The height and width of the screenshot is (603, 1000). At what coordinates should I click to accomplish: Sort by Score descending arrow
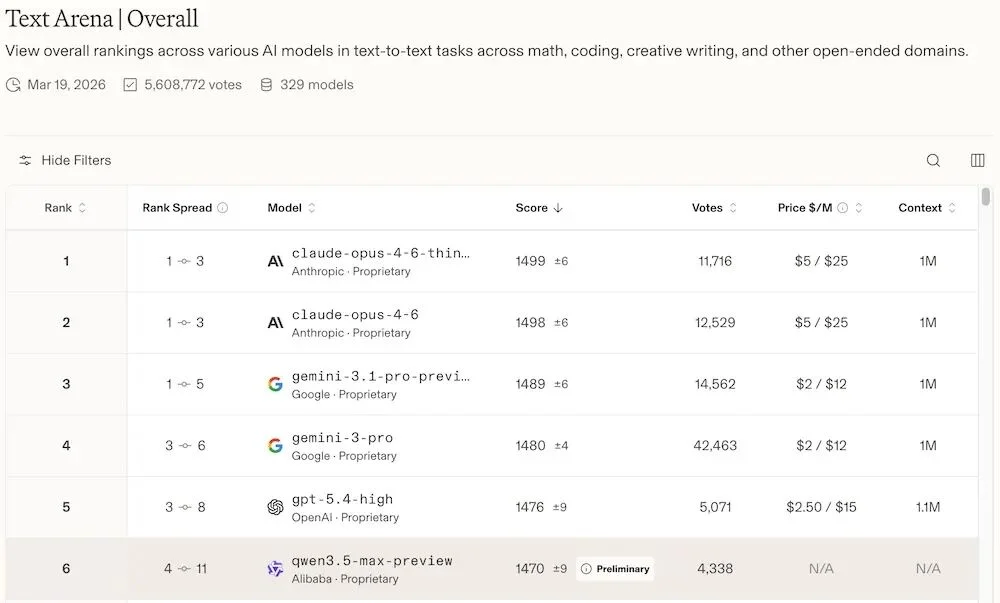pos(558,208)
